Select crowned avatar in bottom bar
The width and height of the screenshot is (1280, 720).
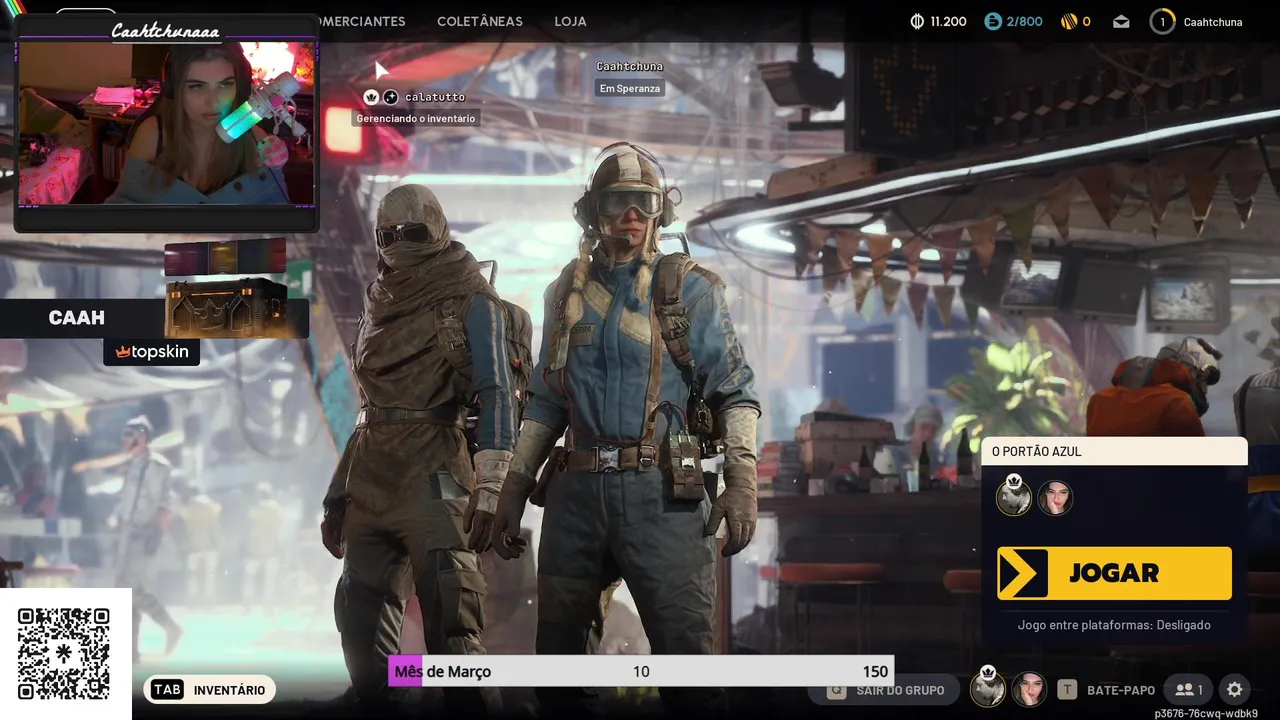[x=988, y=687]
